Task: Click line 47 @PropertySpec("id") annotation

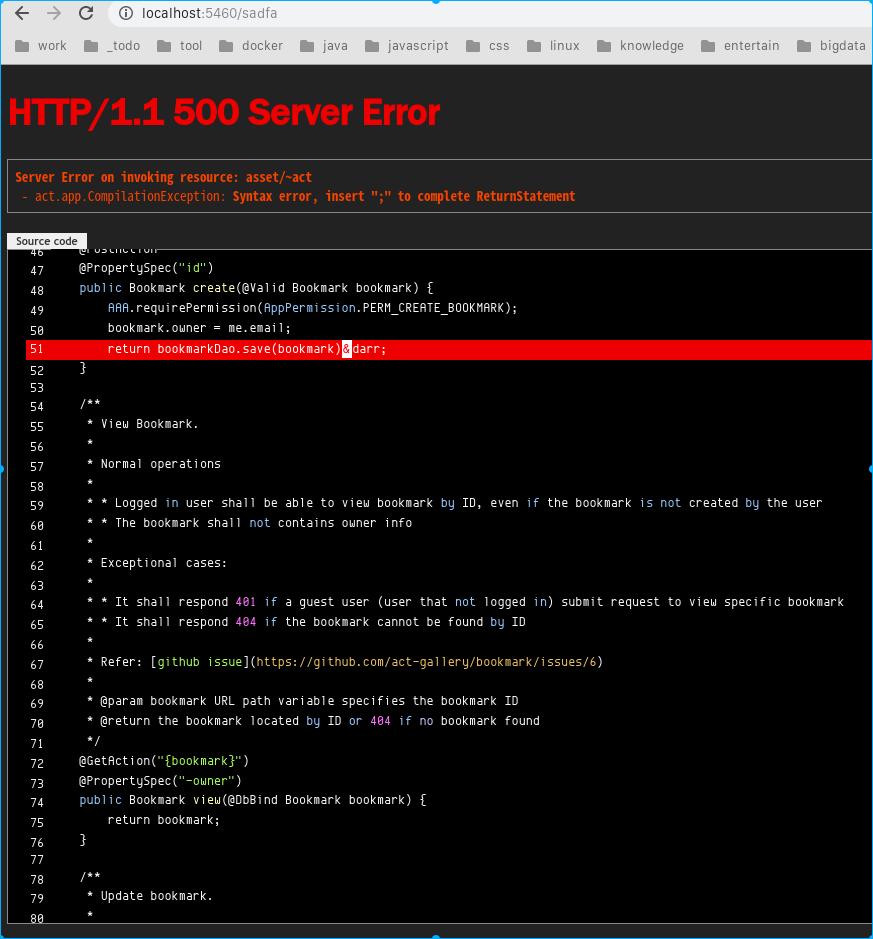Action: pyautogui.click(x=146, y=268)
